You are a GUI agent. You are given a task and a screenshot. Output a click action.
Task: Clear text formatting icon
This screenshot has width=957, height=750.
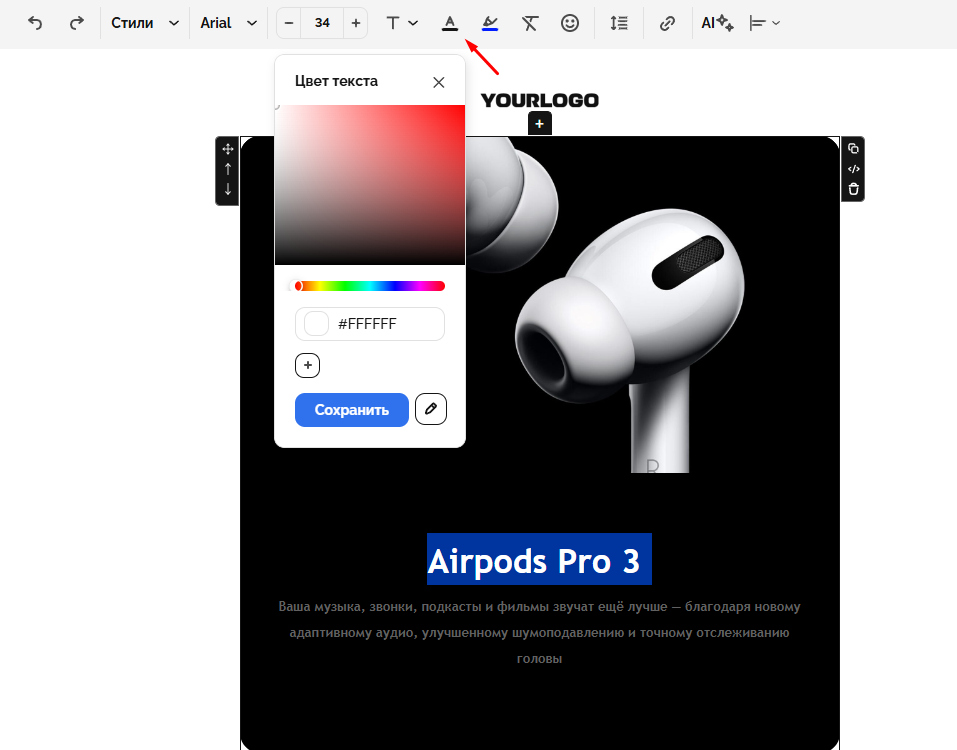pos(530,23)
